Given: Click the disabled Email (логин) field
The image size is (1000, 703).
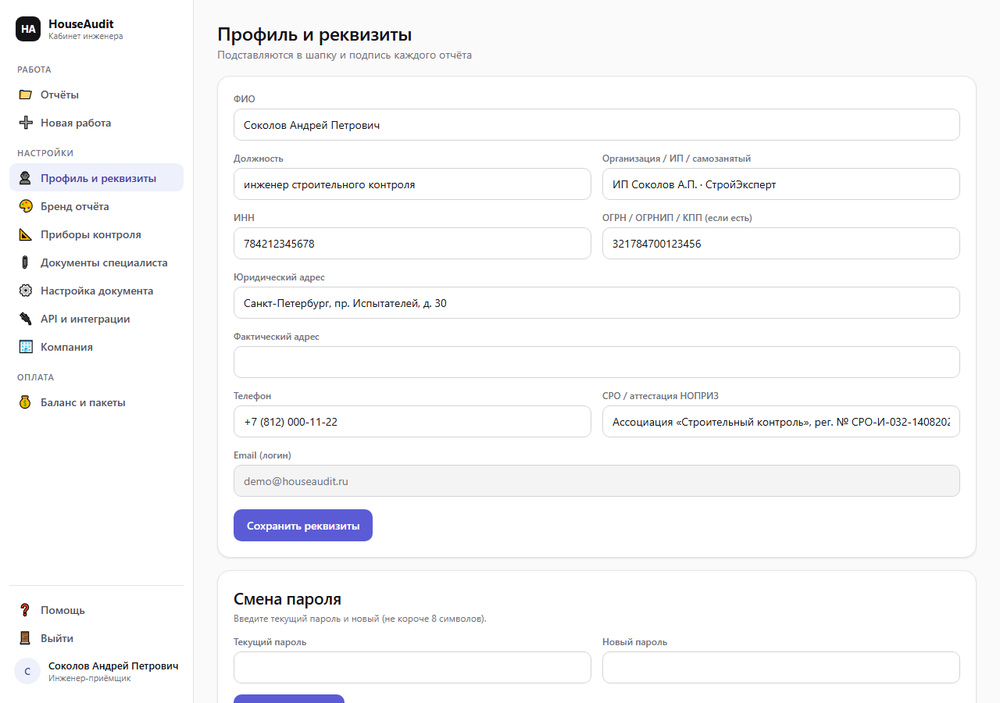Looking at the screenshot, I should (596, 480).
